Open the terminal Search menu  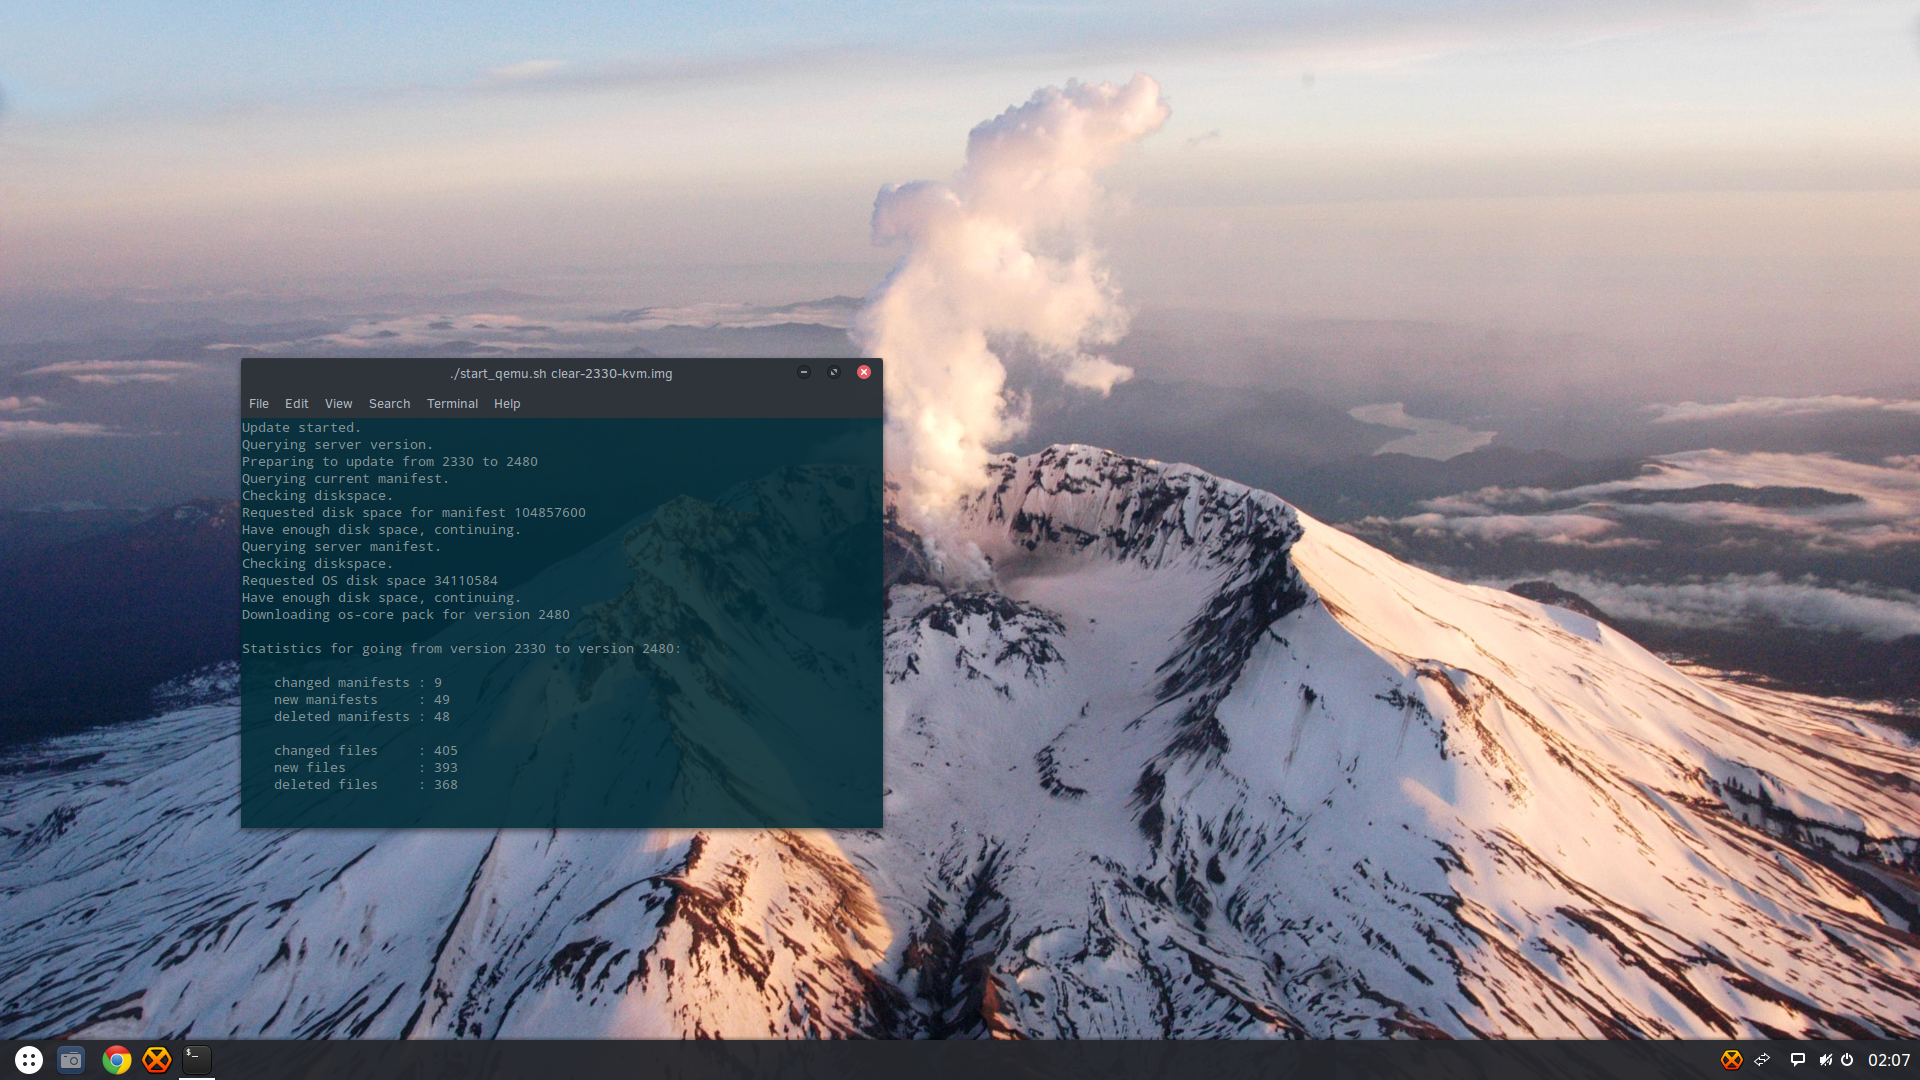(389, 404)
